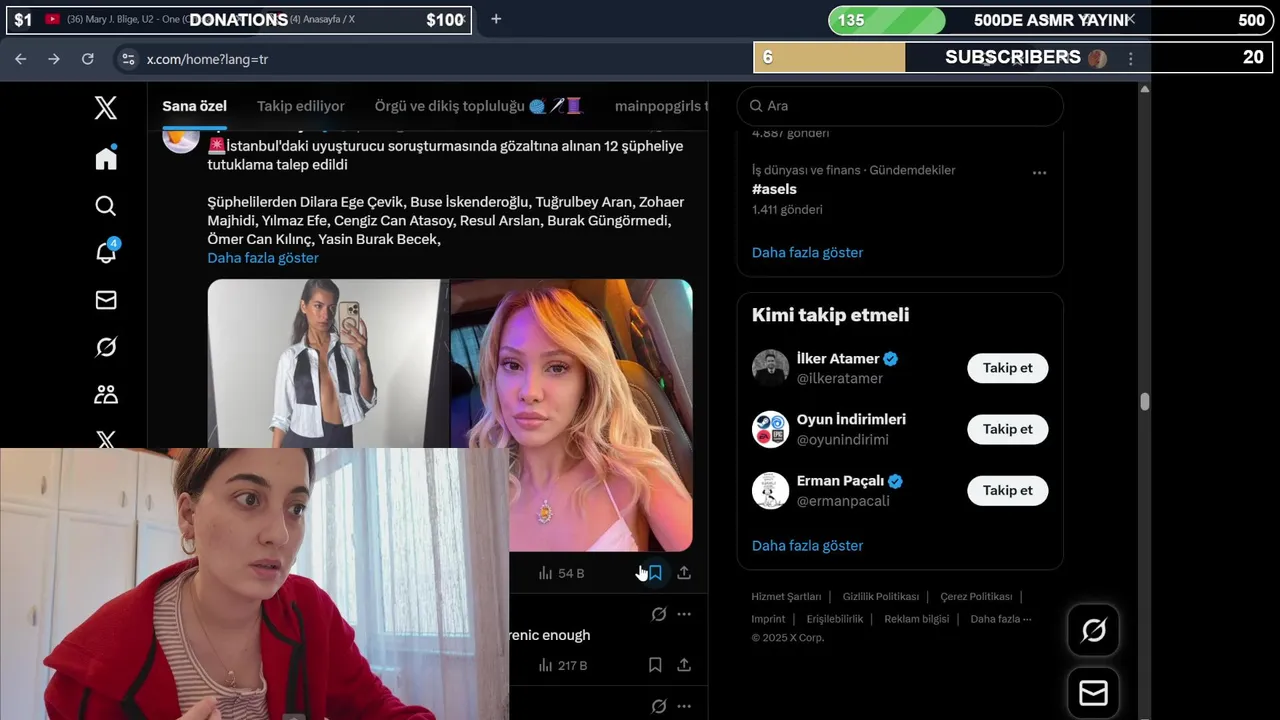View analytics of the 54 B post
The image size is (1280, 720).
[x=561, y=573]
